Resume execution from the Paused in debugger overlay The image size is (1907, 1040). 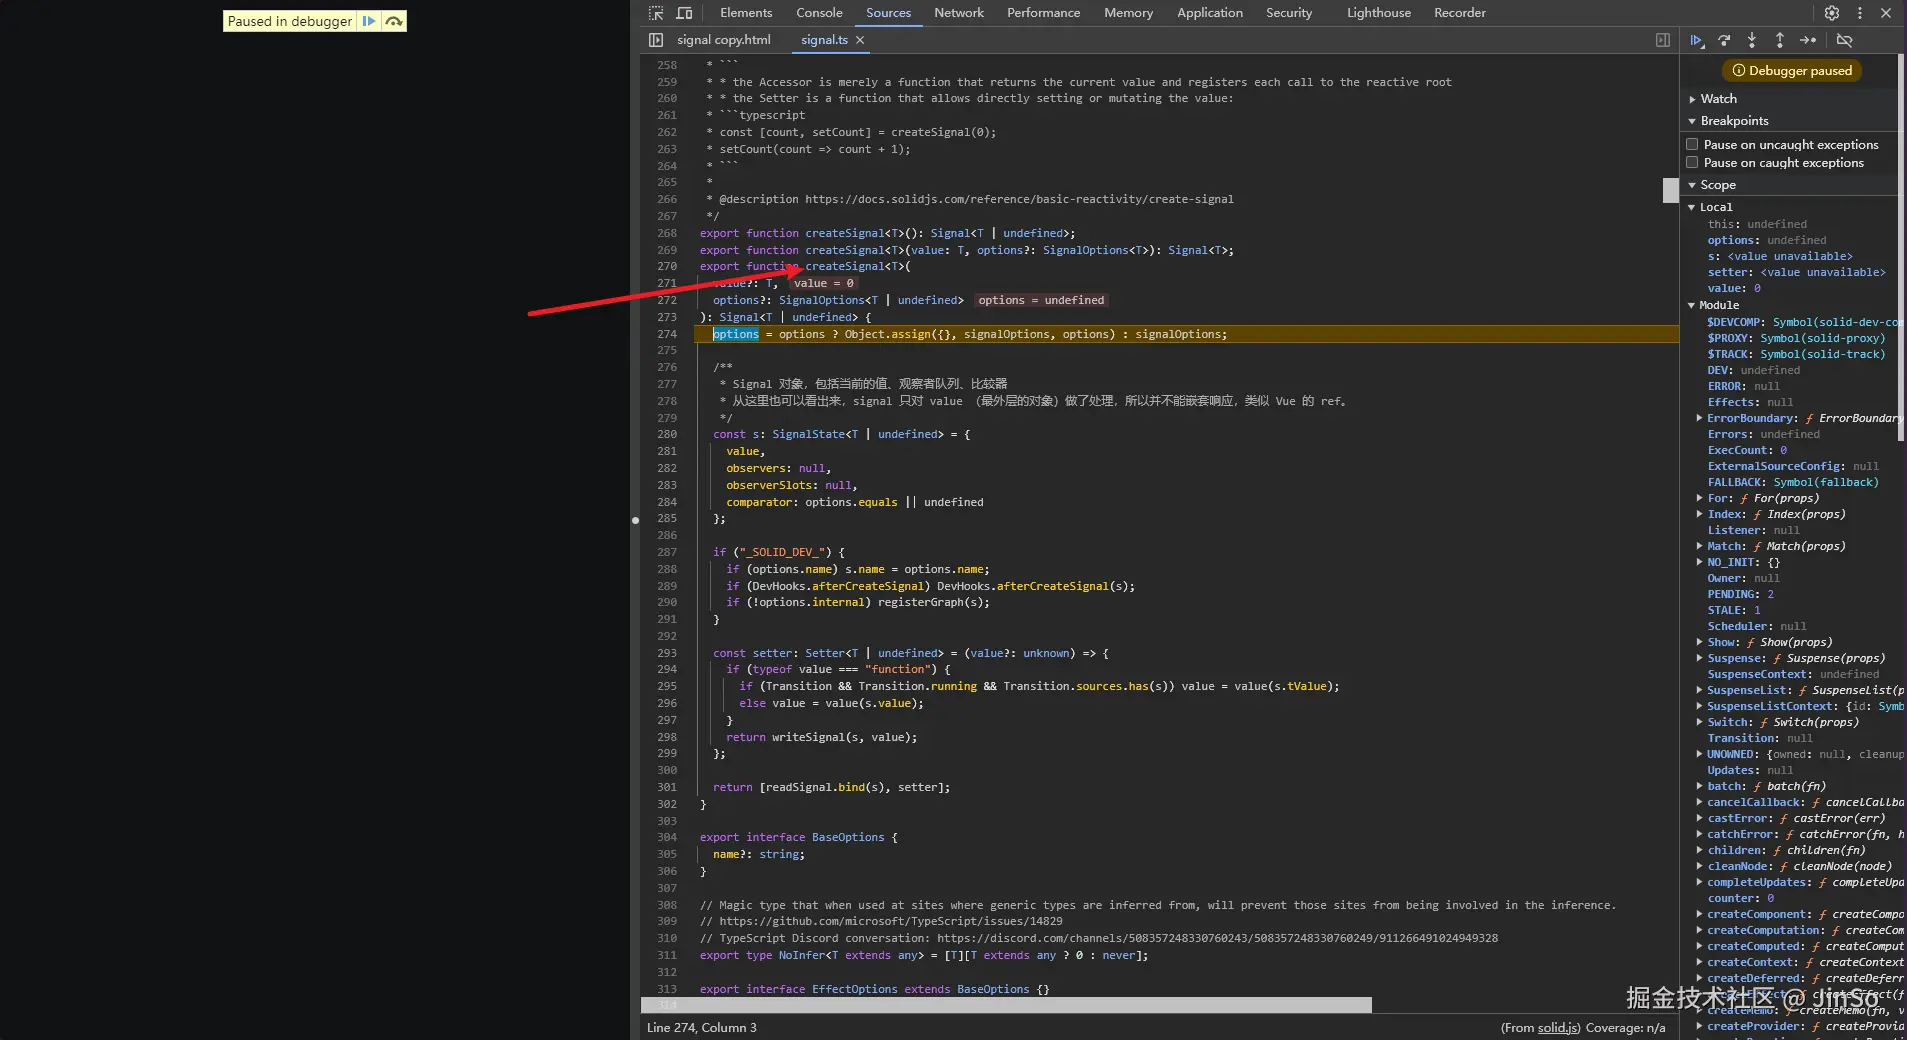[x=369, y=21]
